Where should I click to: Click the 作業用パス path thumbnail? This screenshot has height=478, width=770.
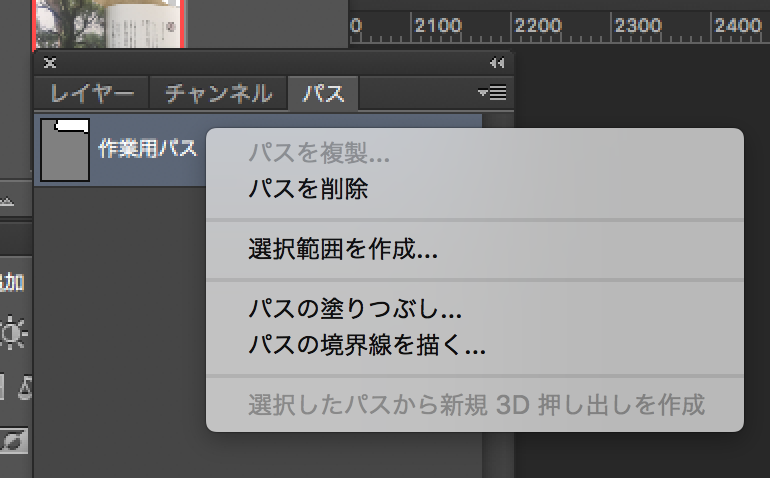click(x=65, y=150)
